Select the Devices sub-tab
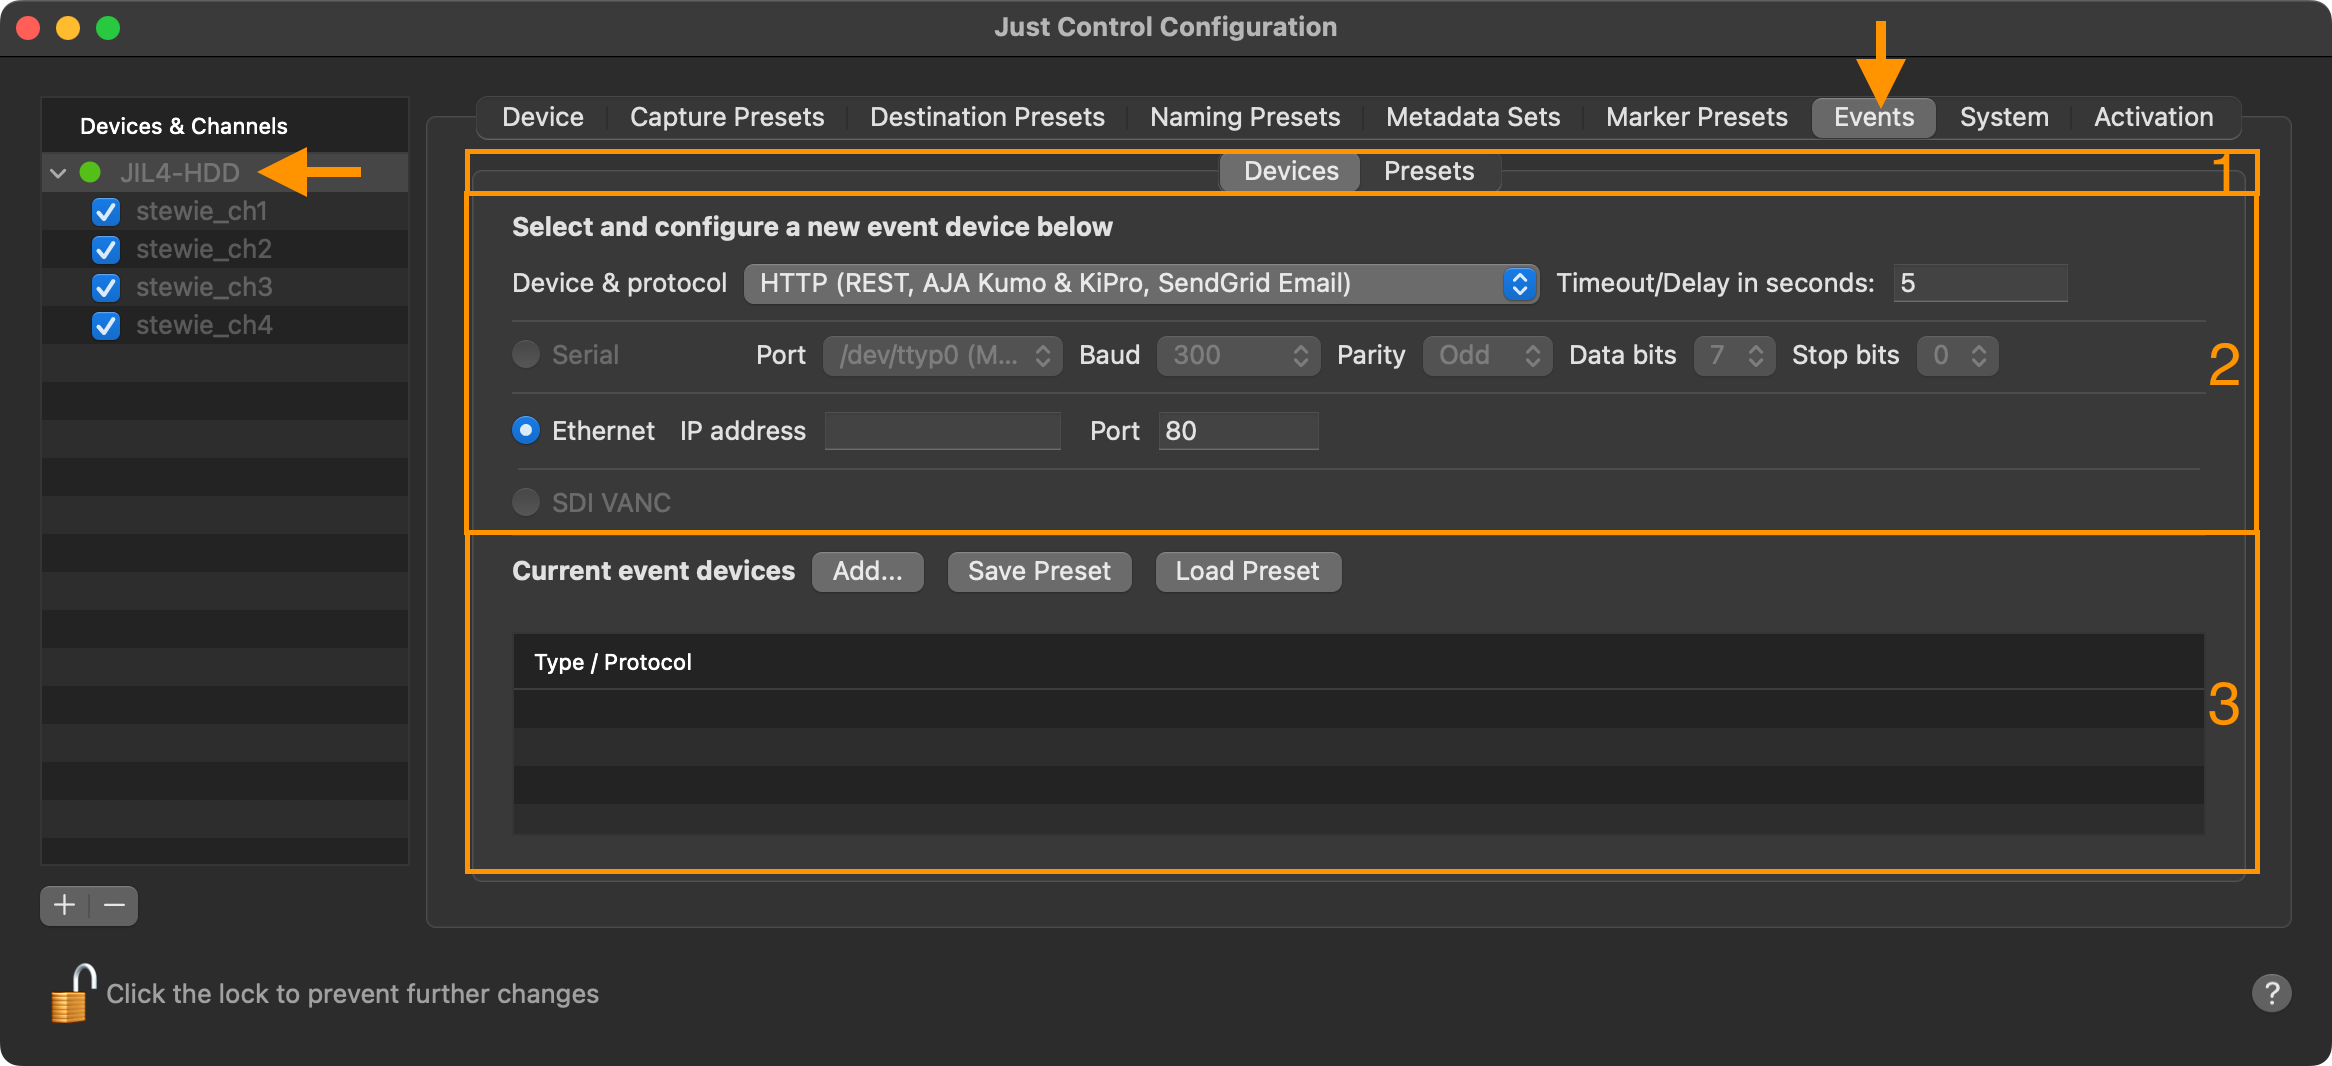Screen dimensions: 2332x1066 [1291, 171]
